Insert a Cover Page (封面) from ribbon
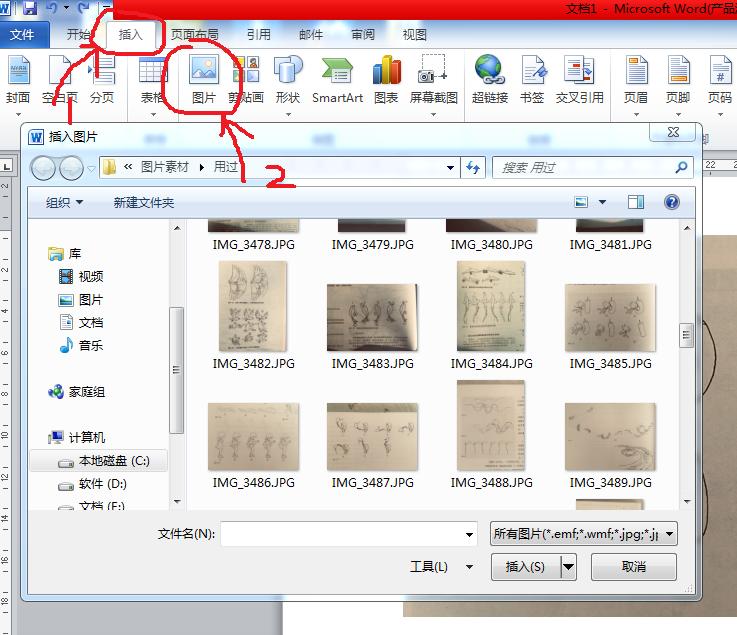 18,80
